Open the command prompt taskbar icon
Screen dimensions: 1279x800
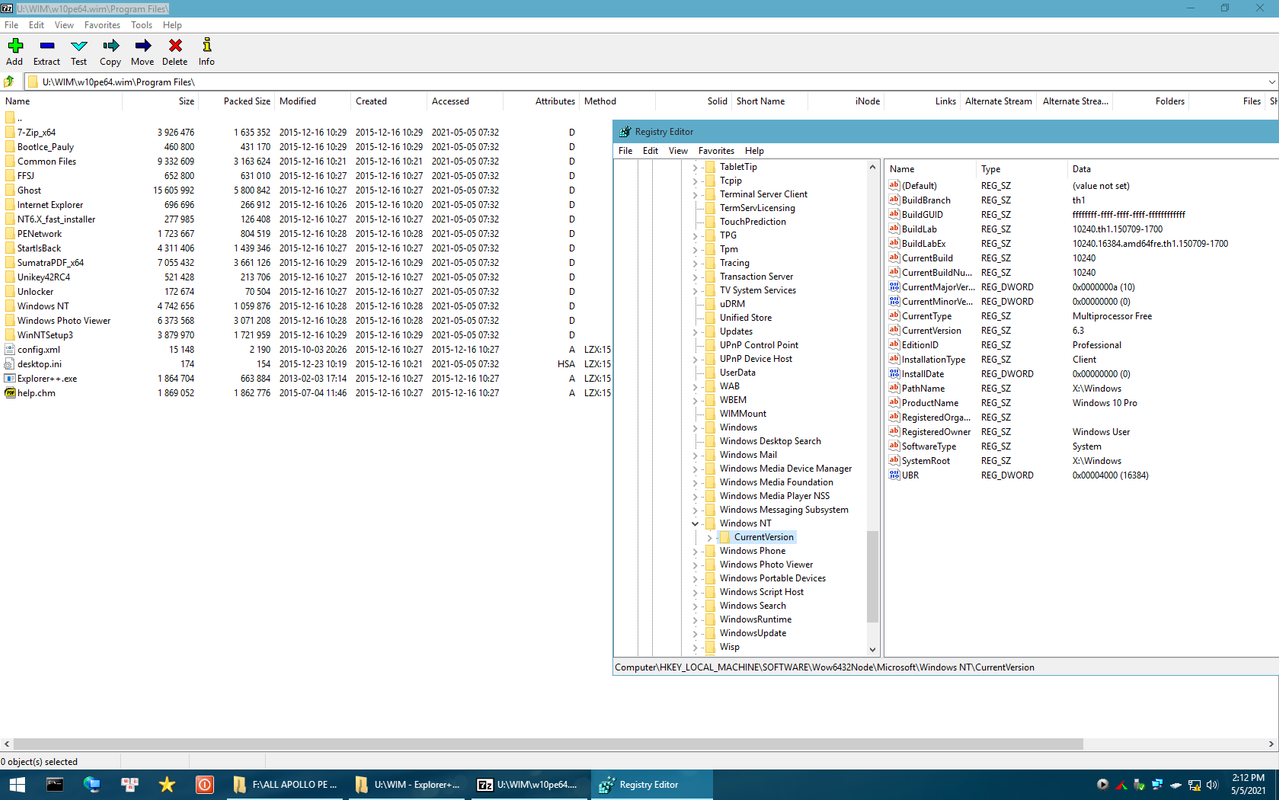coord(55,785)
